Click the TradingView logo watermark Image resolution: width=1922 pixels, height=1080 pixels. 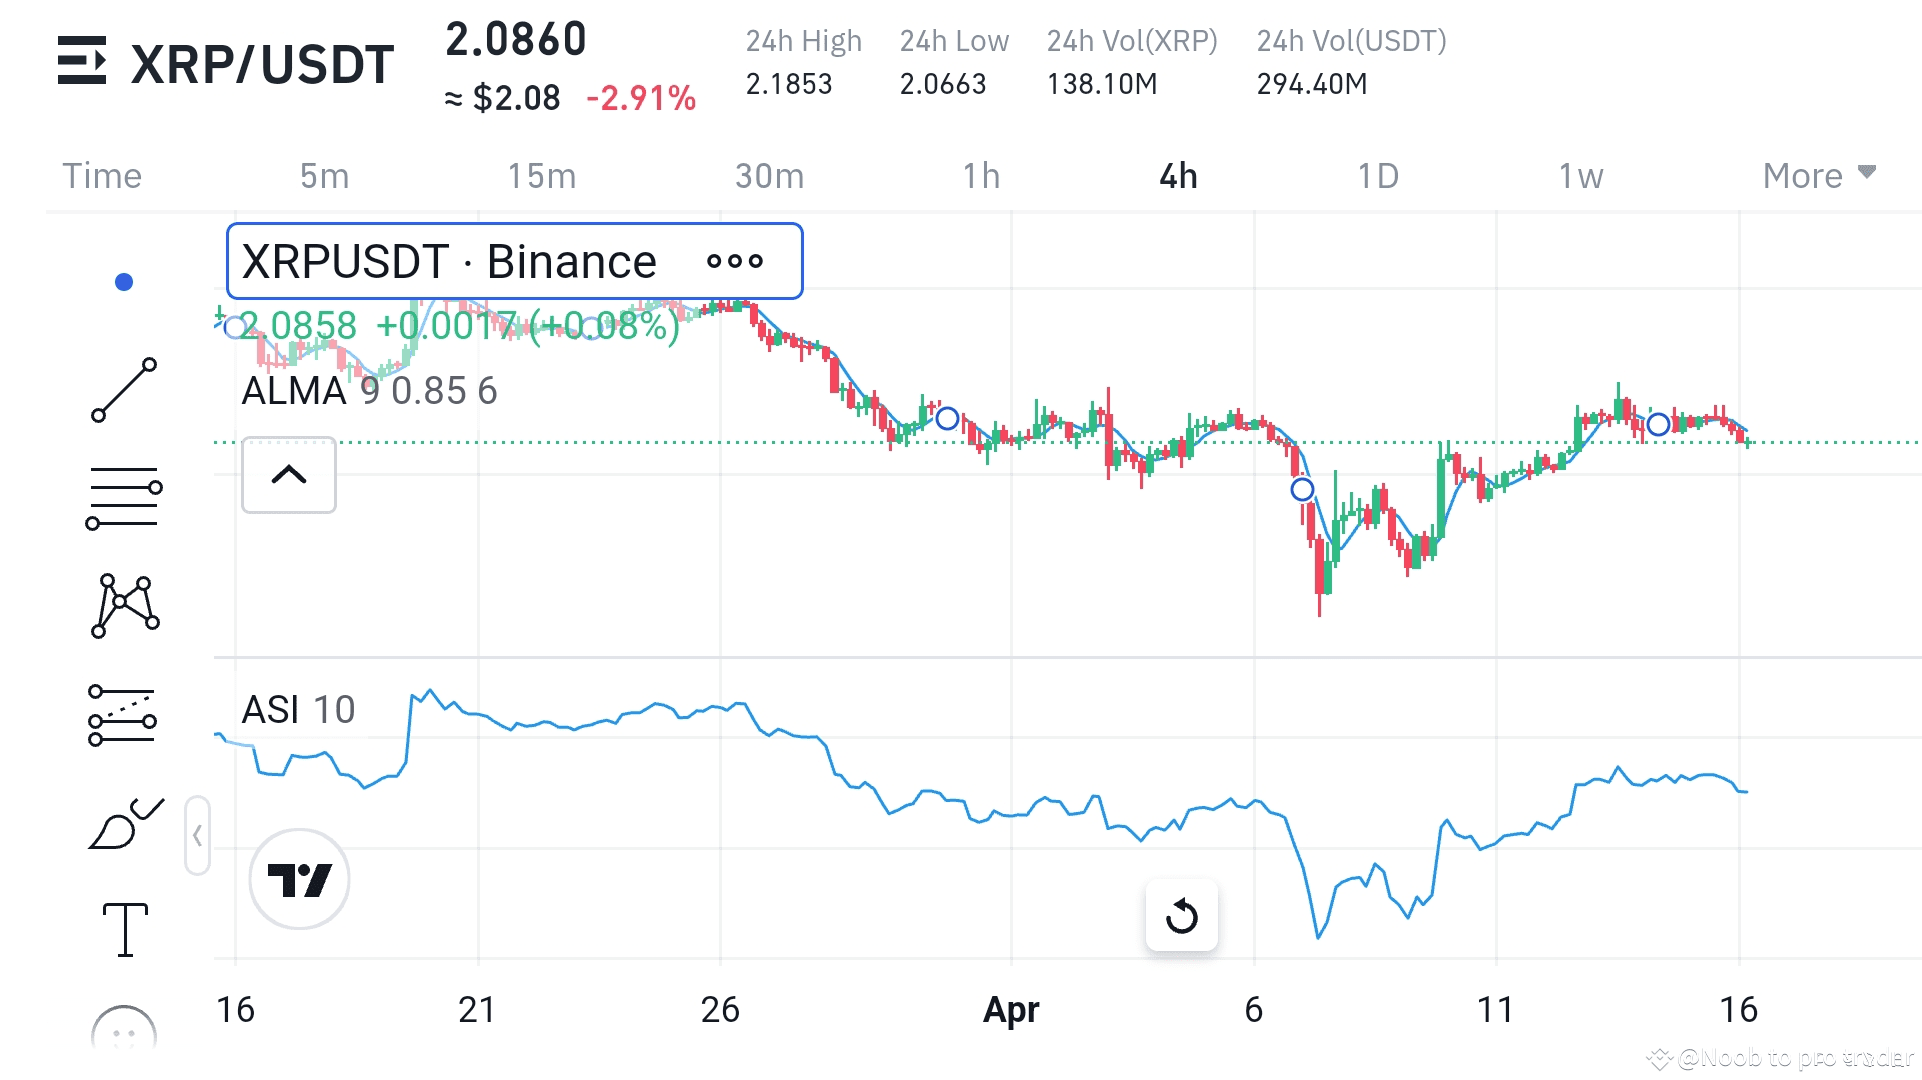point(299,878)
